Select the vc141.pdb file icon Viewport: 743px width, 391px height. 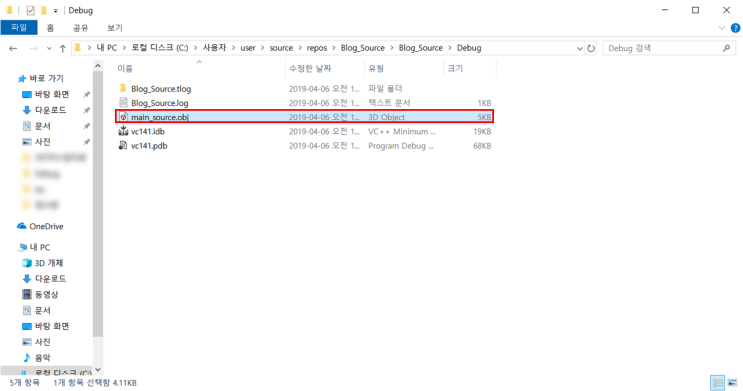tap(123, 145)
